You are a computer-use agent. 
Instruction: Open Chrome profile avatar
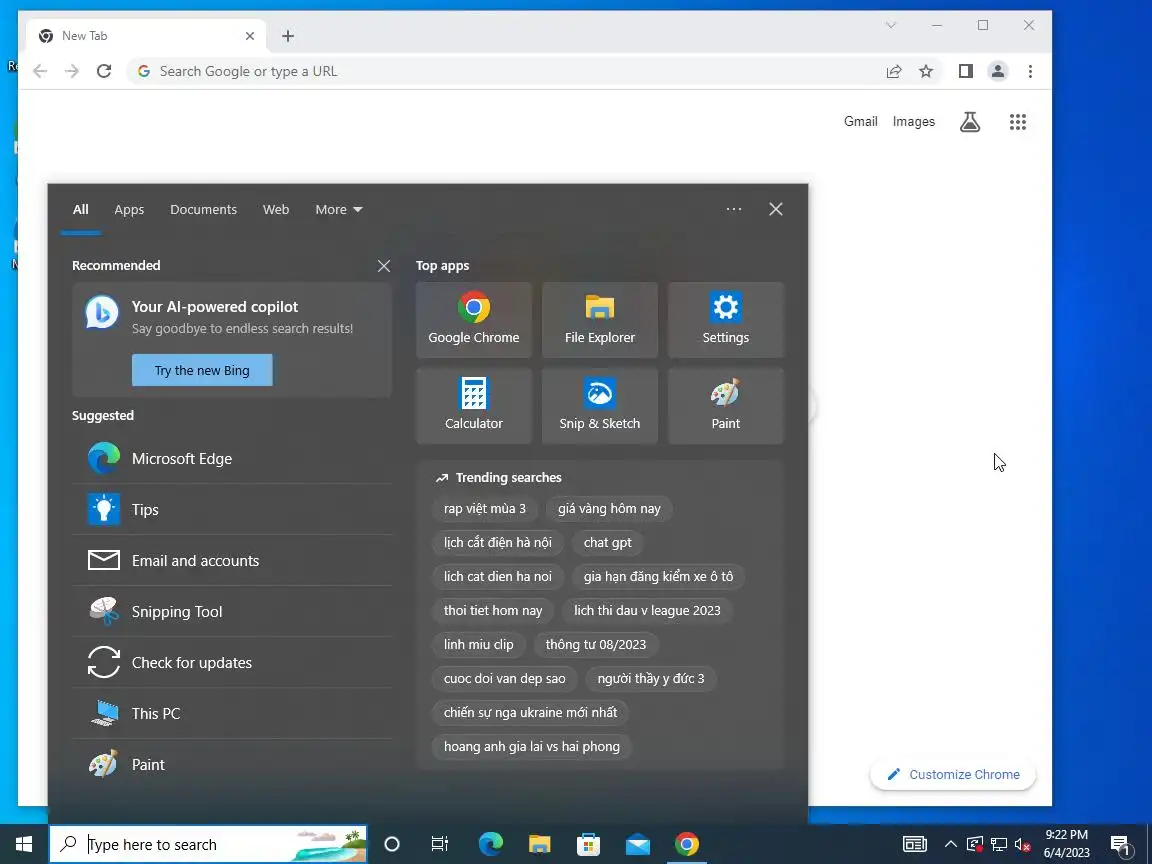coord(998,71)
